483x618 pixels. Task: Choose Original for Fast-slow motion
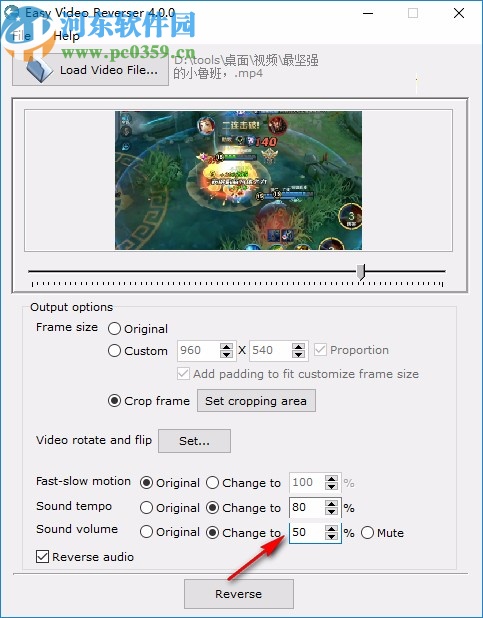click(170, 483)
